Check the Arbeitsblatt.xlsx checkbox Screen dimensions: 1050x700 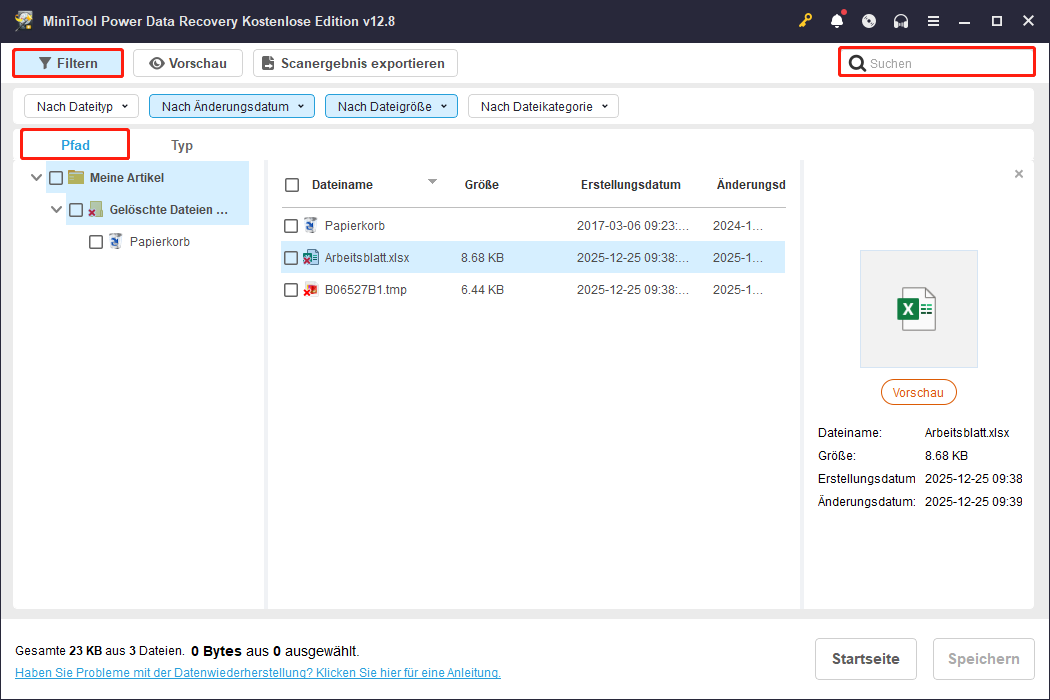291,257
